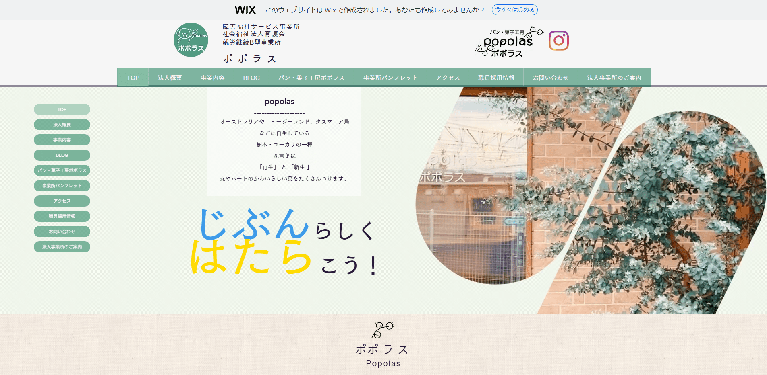
Task: Click the round green ポポラス logo
Action: tap(191, 40)
